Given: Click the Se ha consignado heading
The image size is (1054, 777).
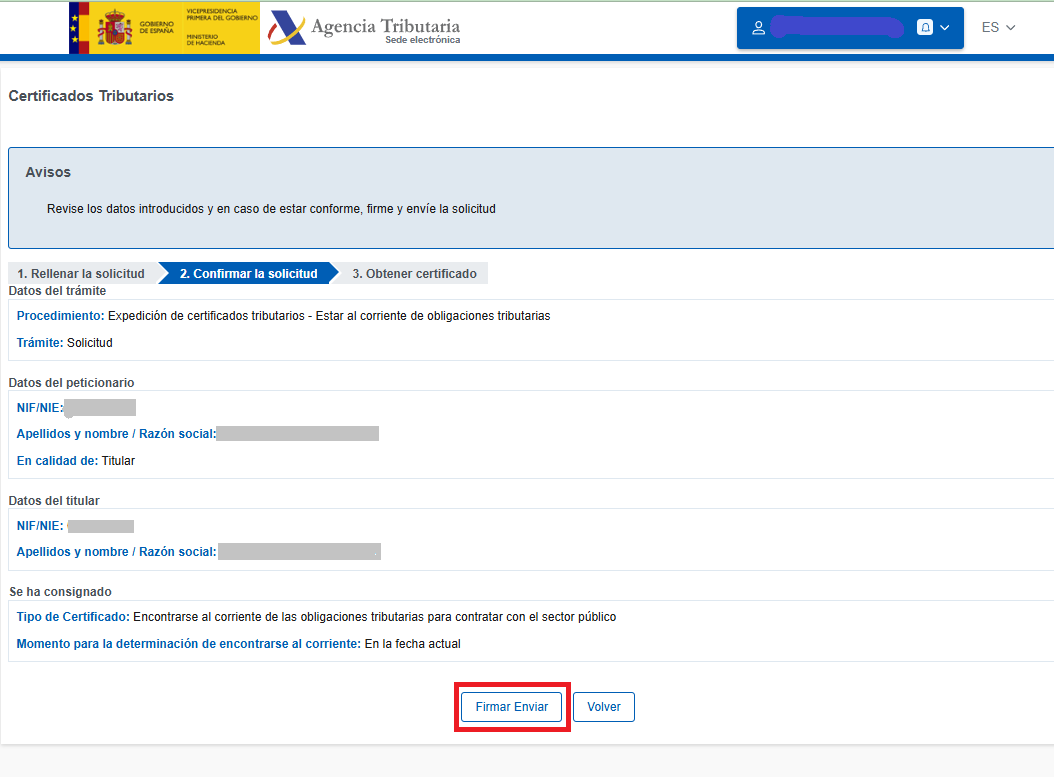Looking at the screenshot, I should (x=60, y=591).
